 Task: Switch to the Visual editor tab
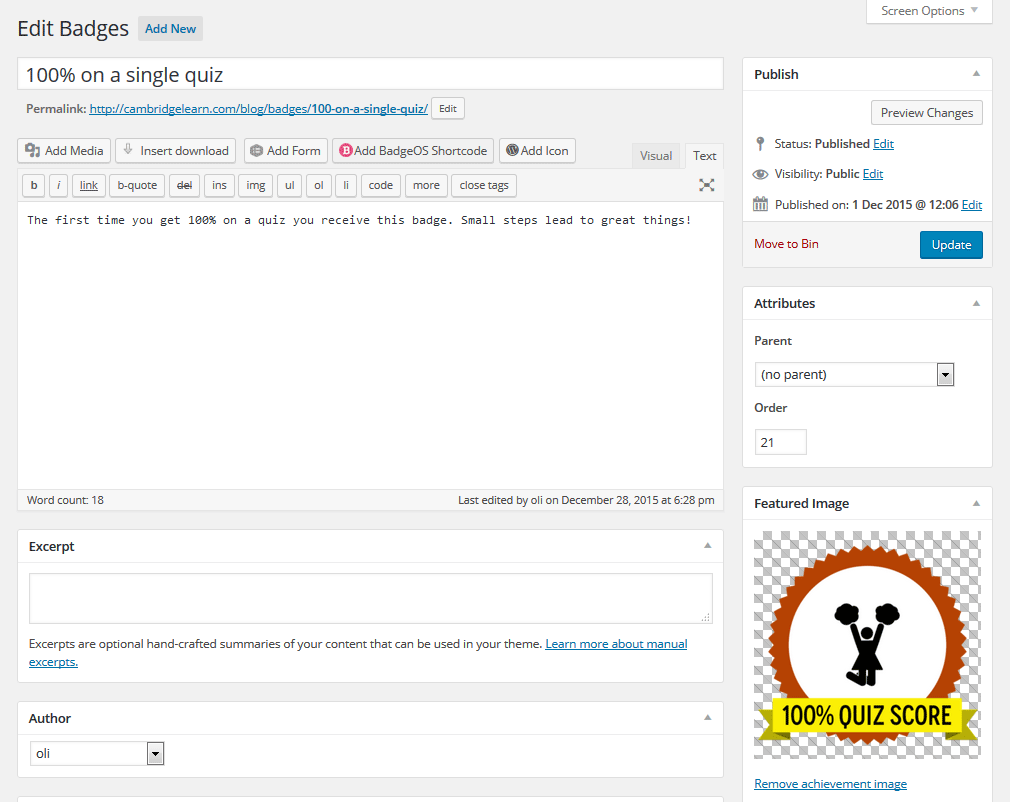656,155
